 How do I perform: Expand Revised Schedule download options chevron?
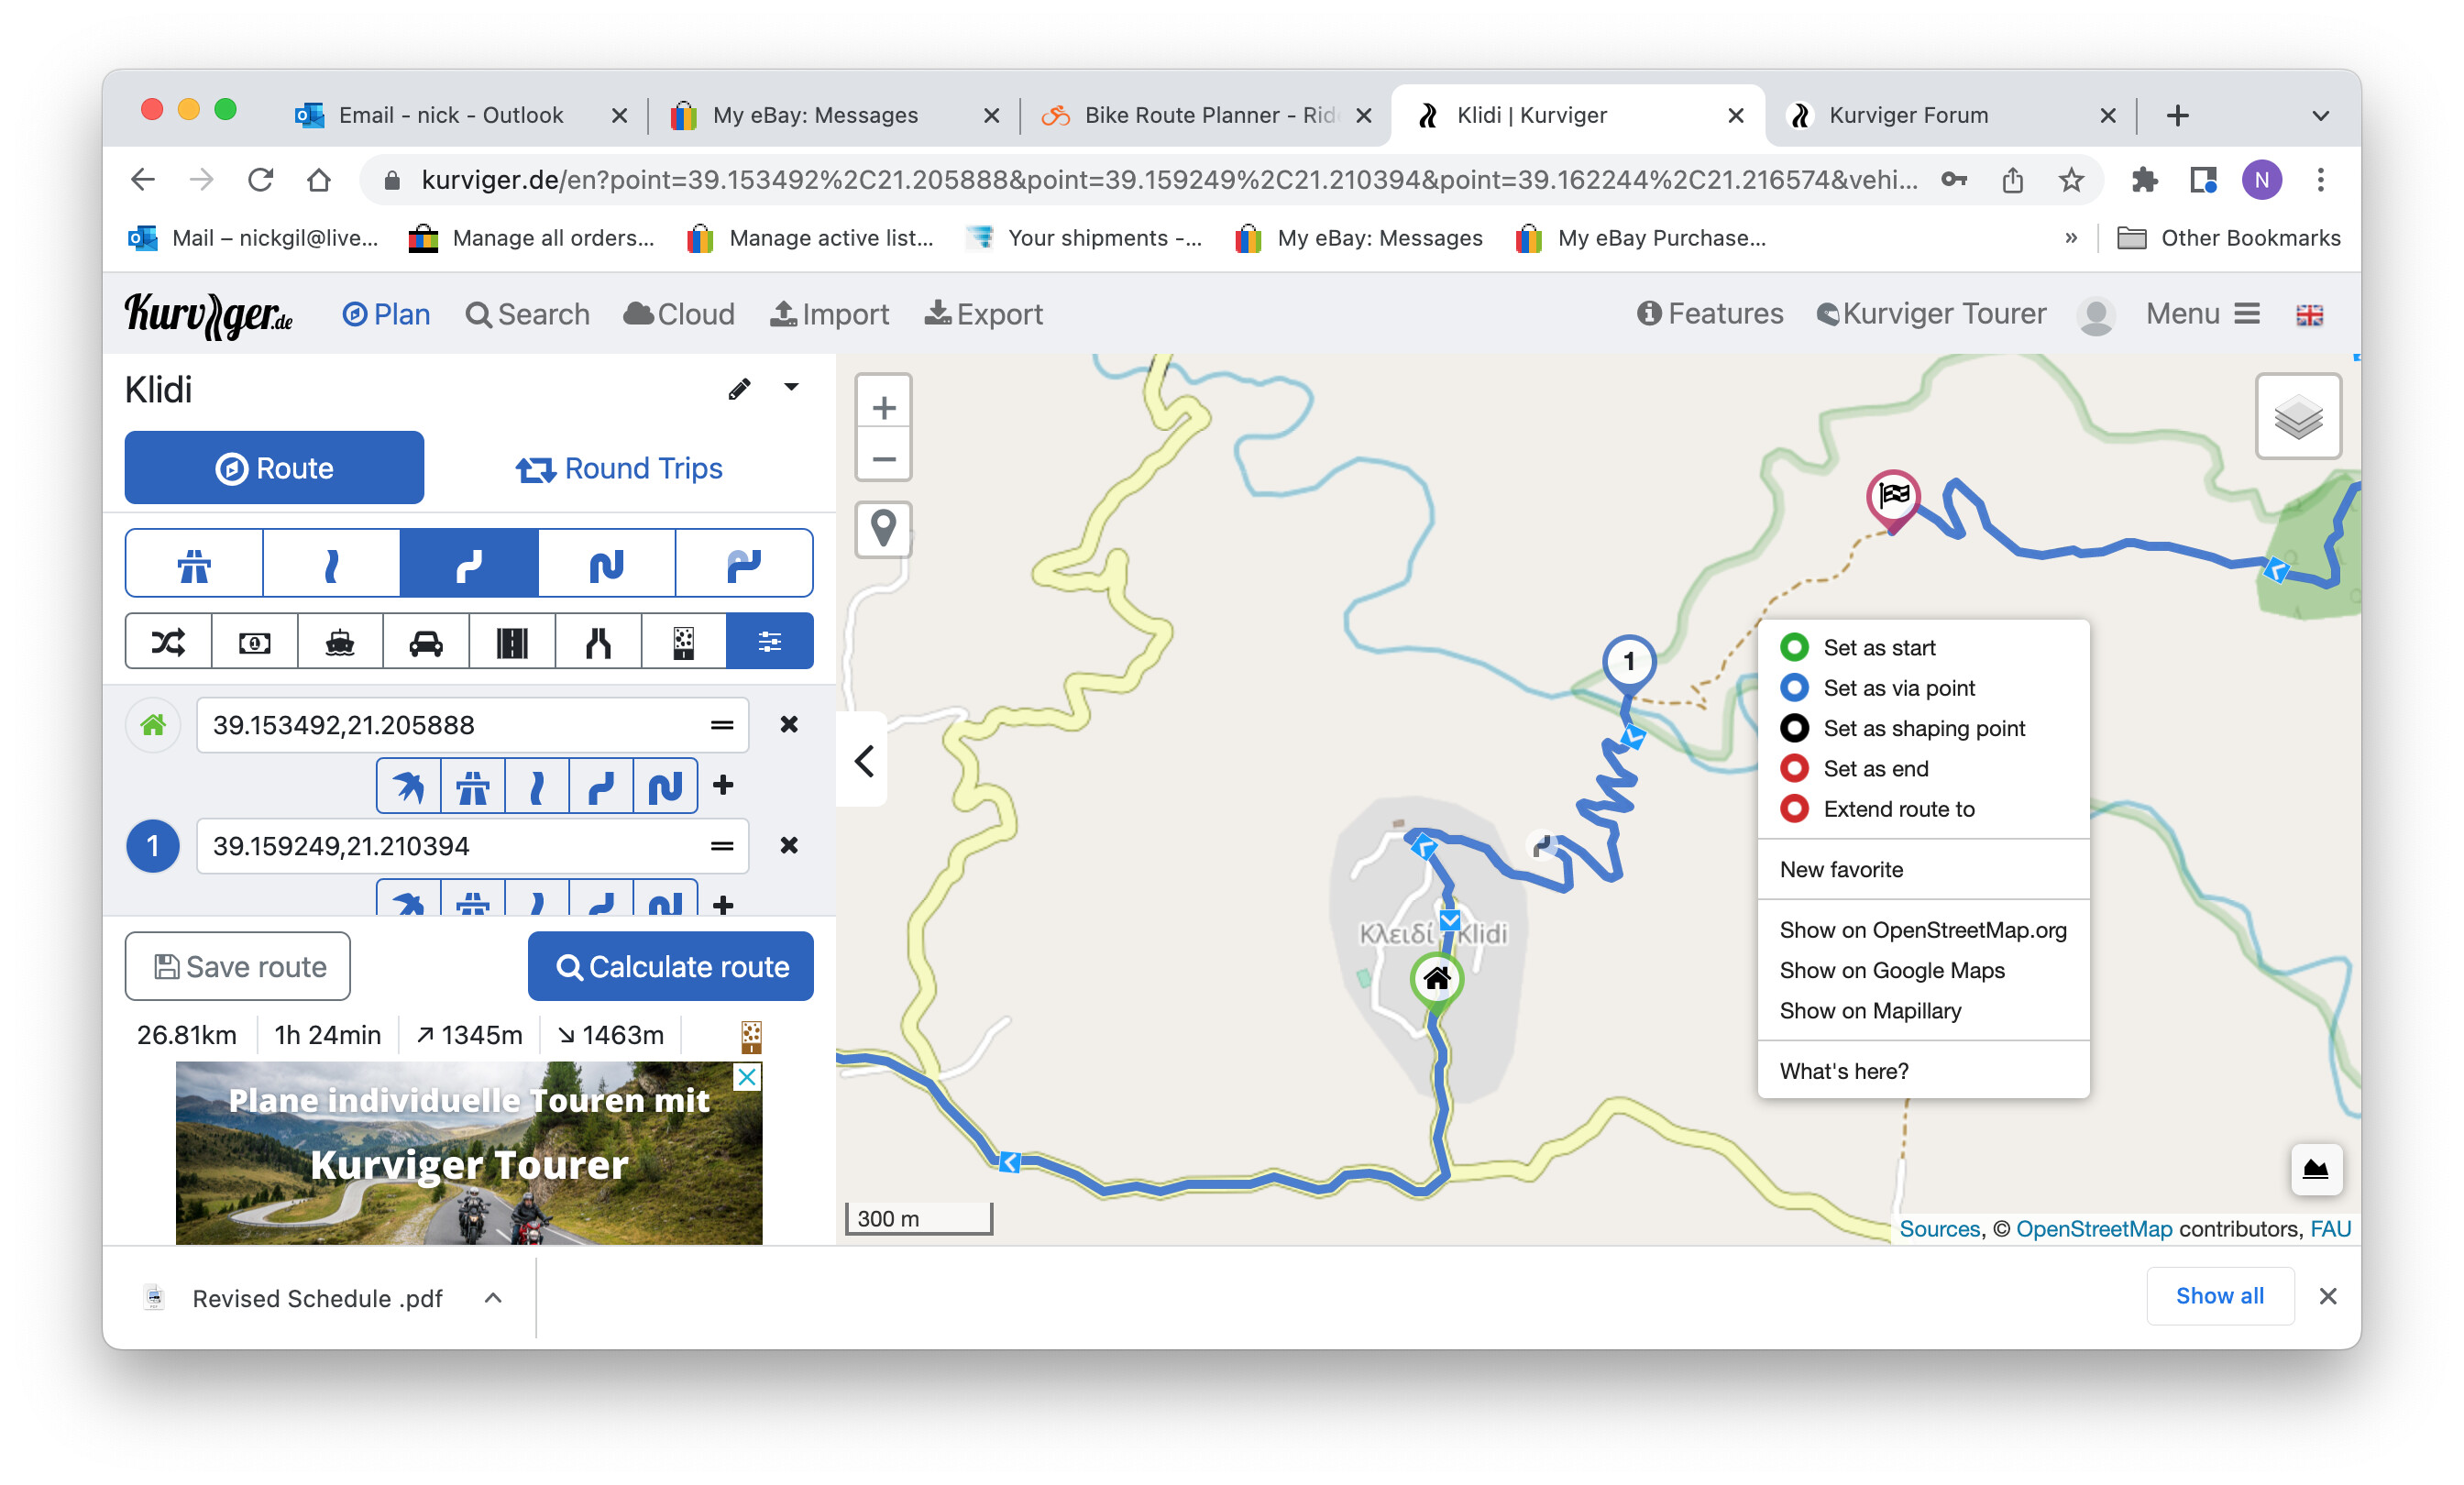493,1297
